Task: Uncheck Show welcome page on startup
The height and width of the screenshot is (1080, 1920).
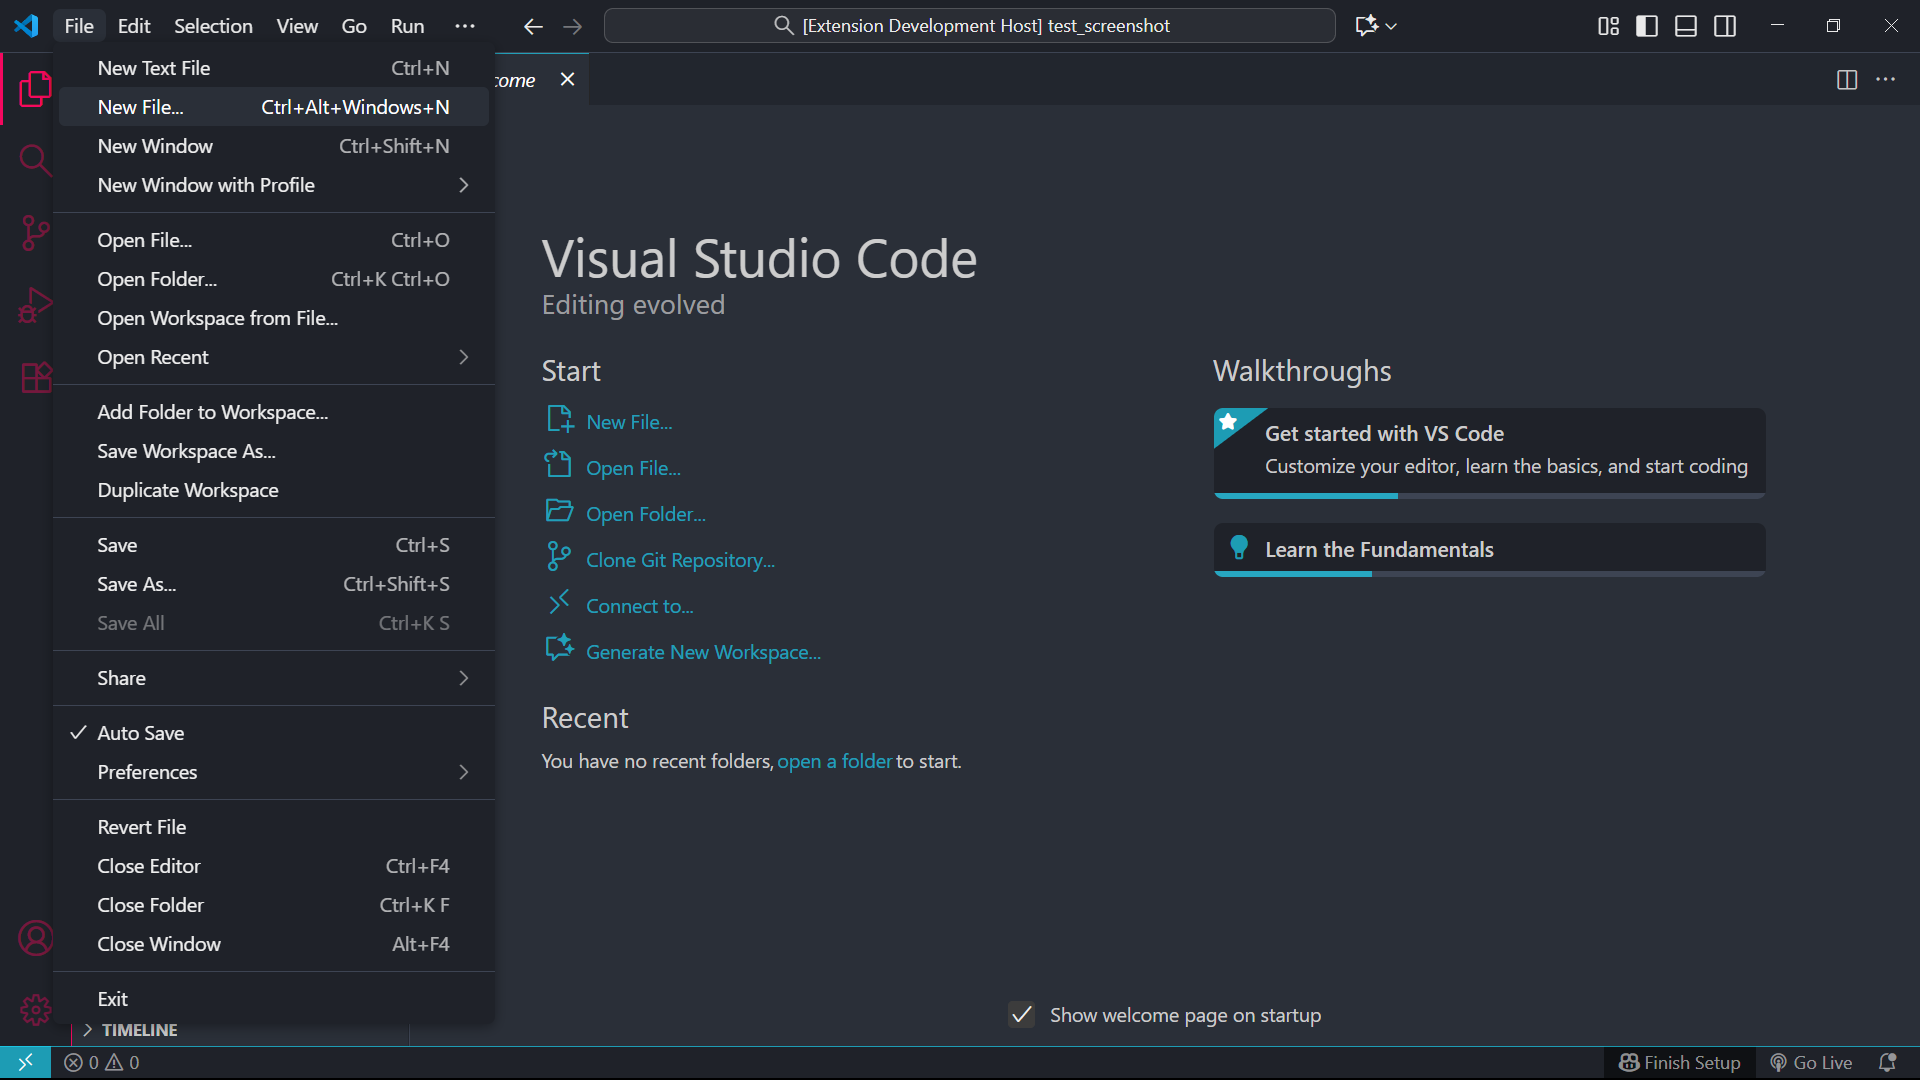Action: (x=1021, y=1015)
